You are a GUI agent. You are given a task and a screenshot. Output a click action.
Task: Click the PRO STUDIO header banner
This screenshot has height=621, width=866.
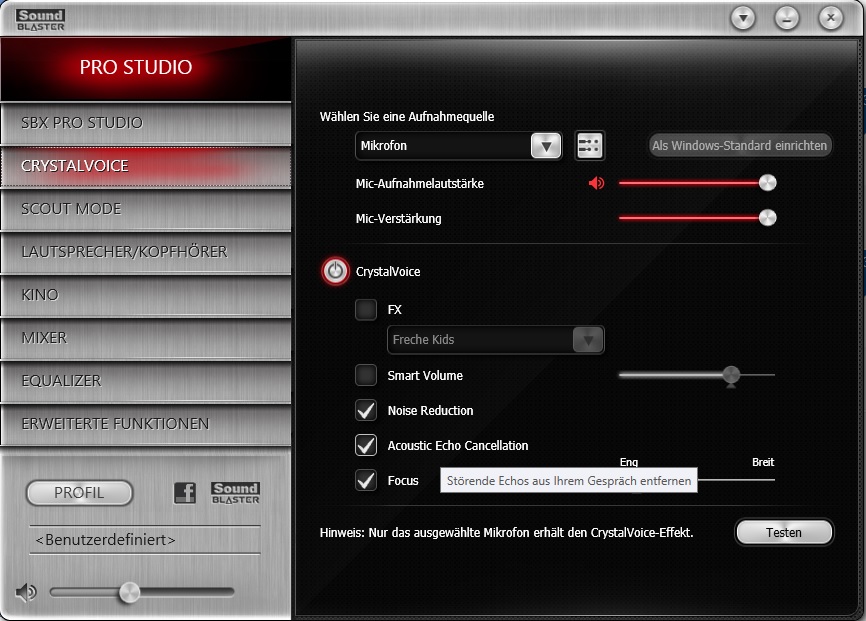tap(146, 69)
